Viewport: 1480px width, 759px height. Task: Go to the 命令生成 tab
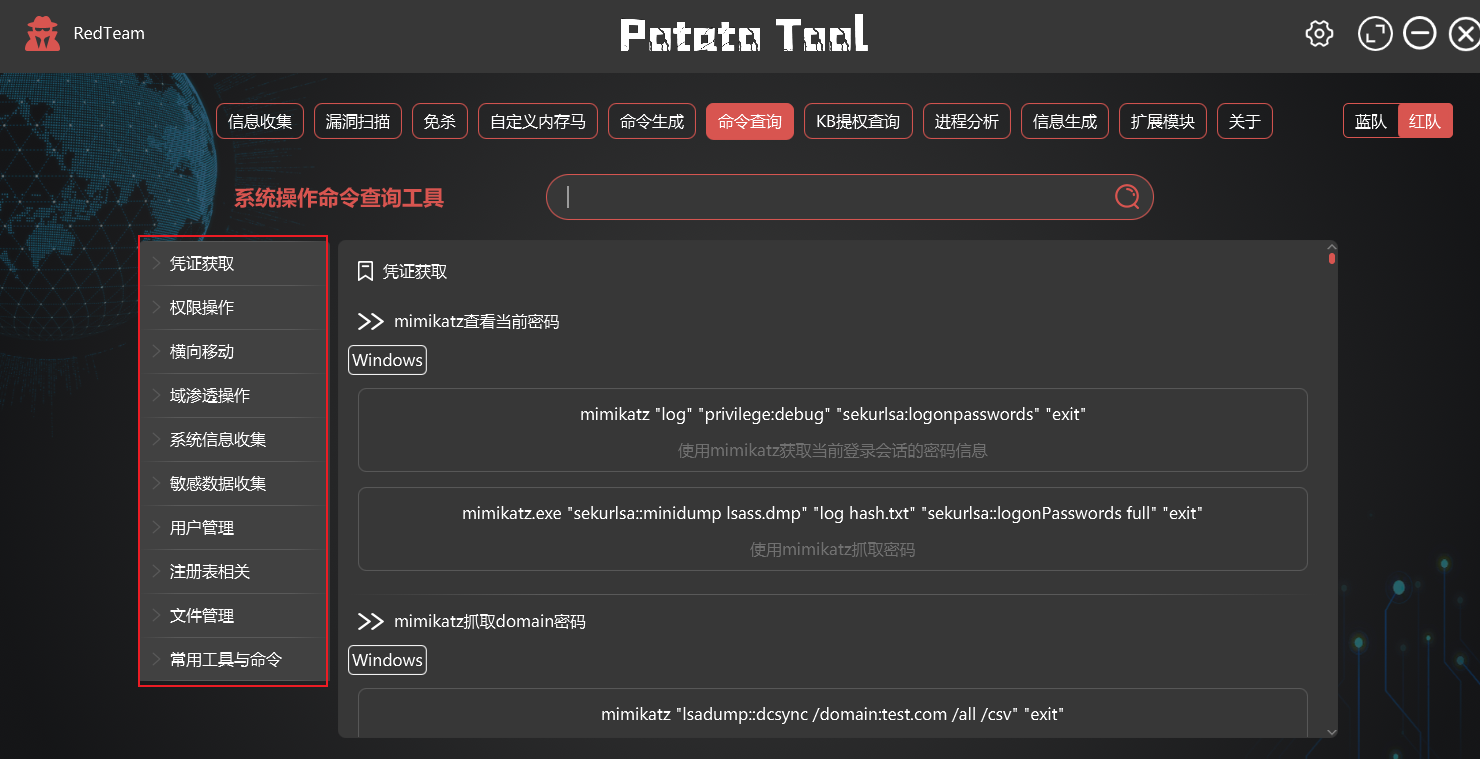tap(652, 122)
